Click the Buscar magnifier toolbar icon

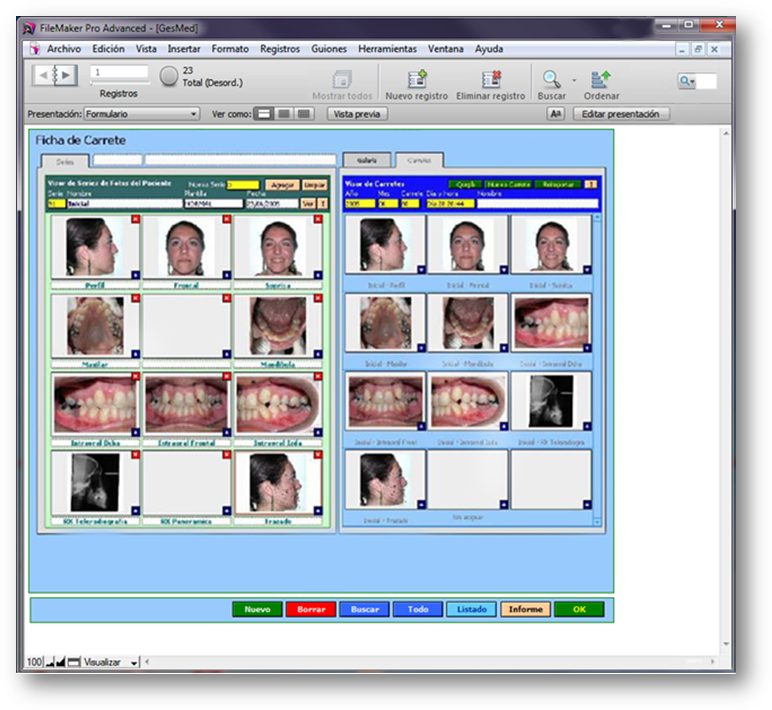coord(551,79)
